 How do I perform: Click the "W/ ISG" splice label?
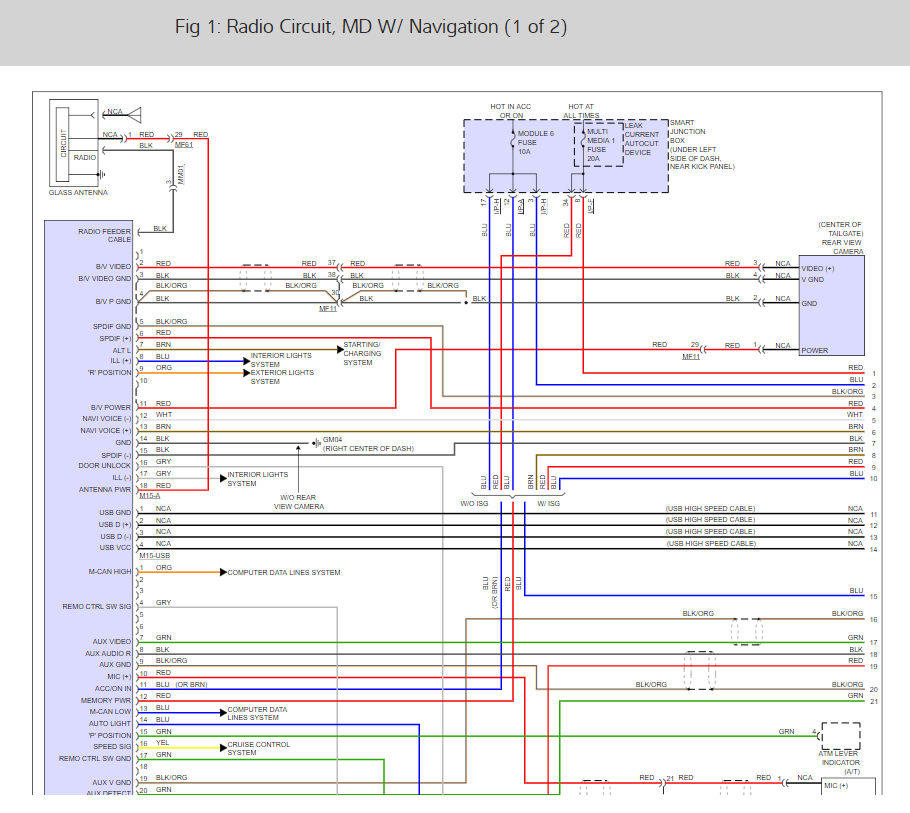548,503
